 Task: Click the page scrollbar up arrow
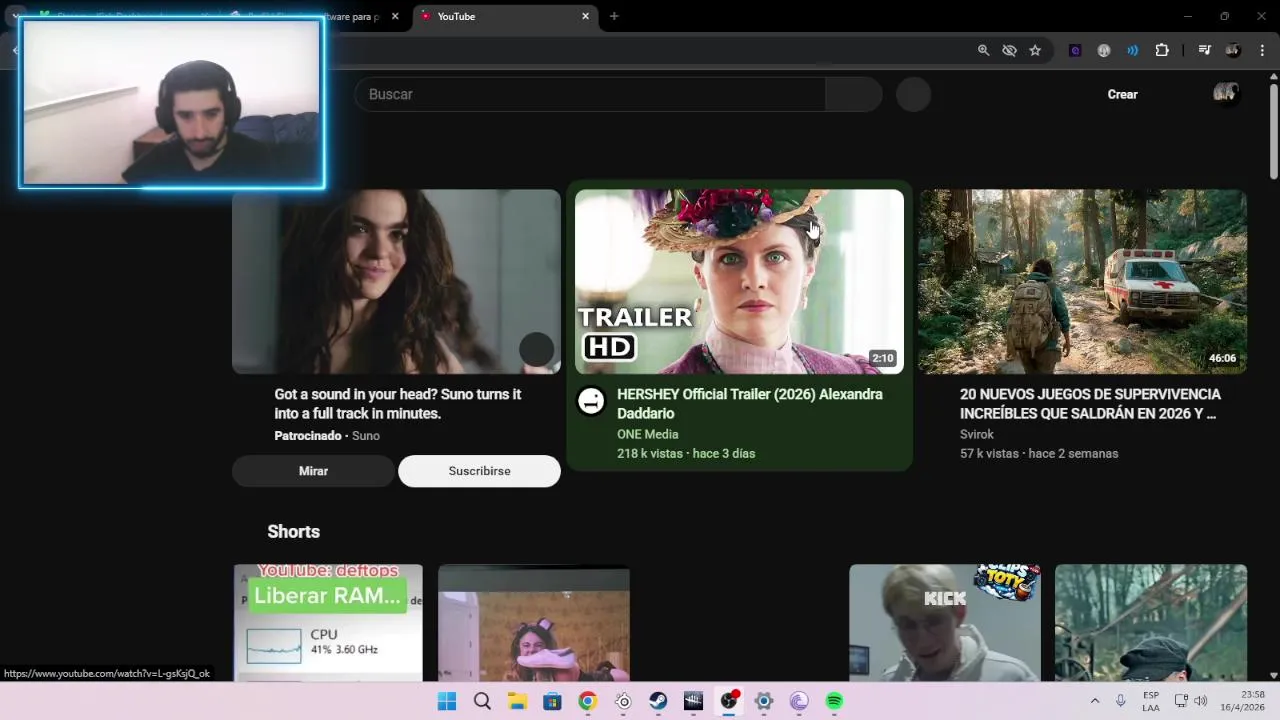pos(1273,77)
